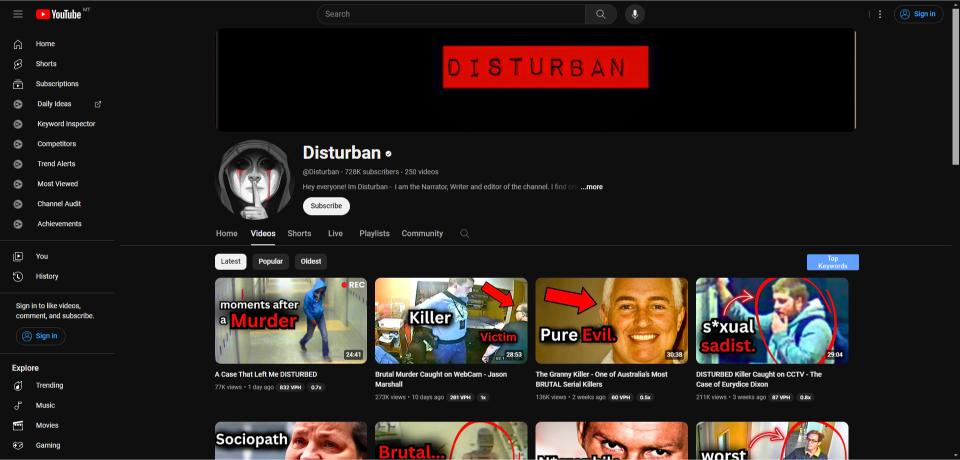Screen dimensions: 960x460
Task: Open the hamburger guide menu
Action: tap(18, 14)
